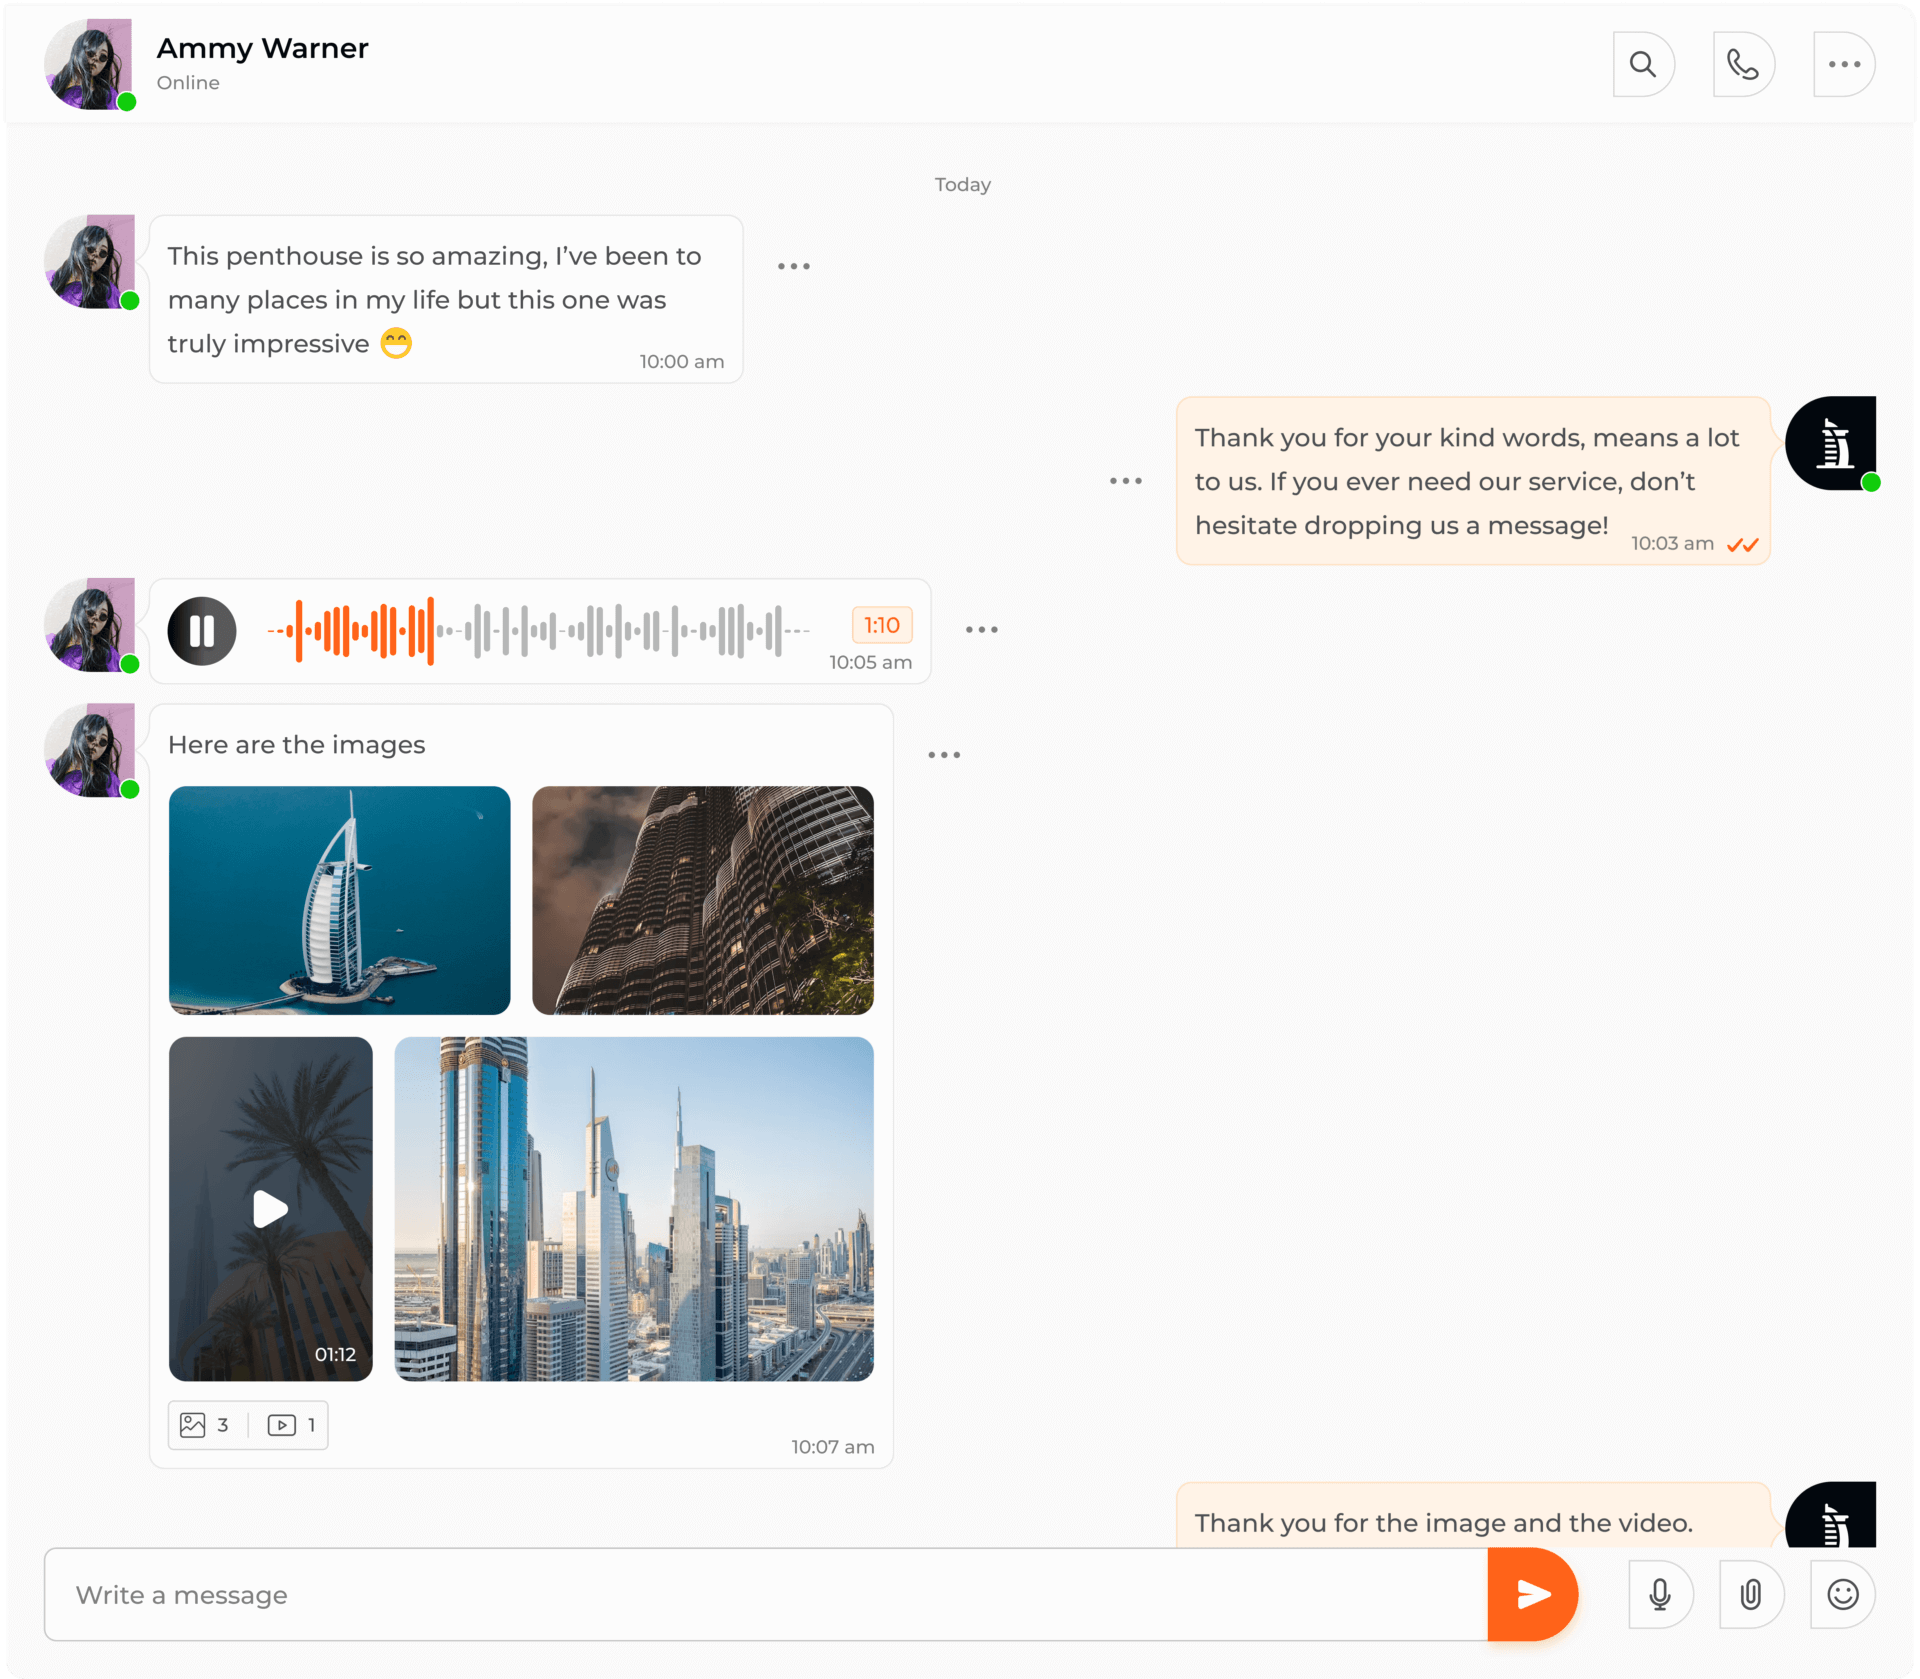Send the message with orange arrow button

tap(1533, 1595)
